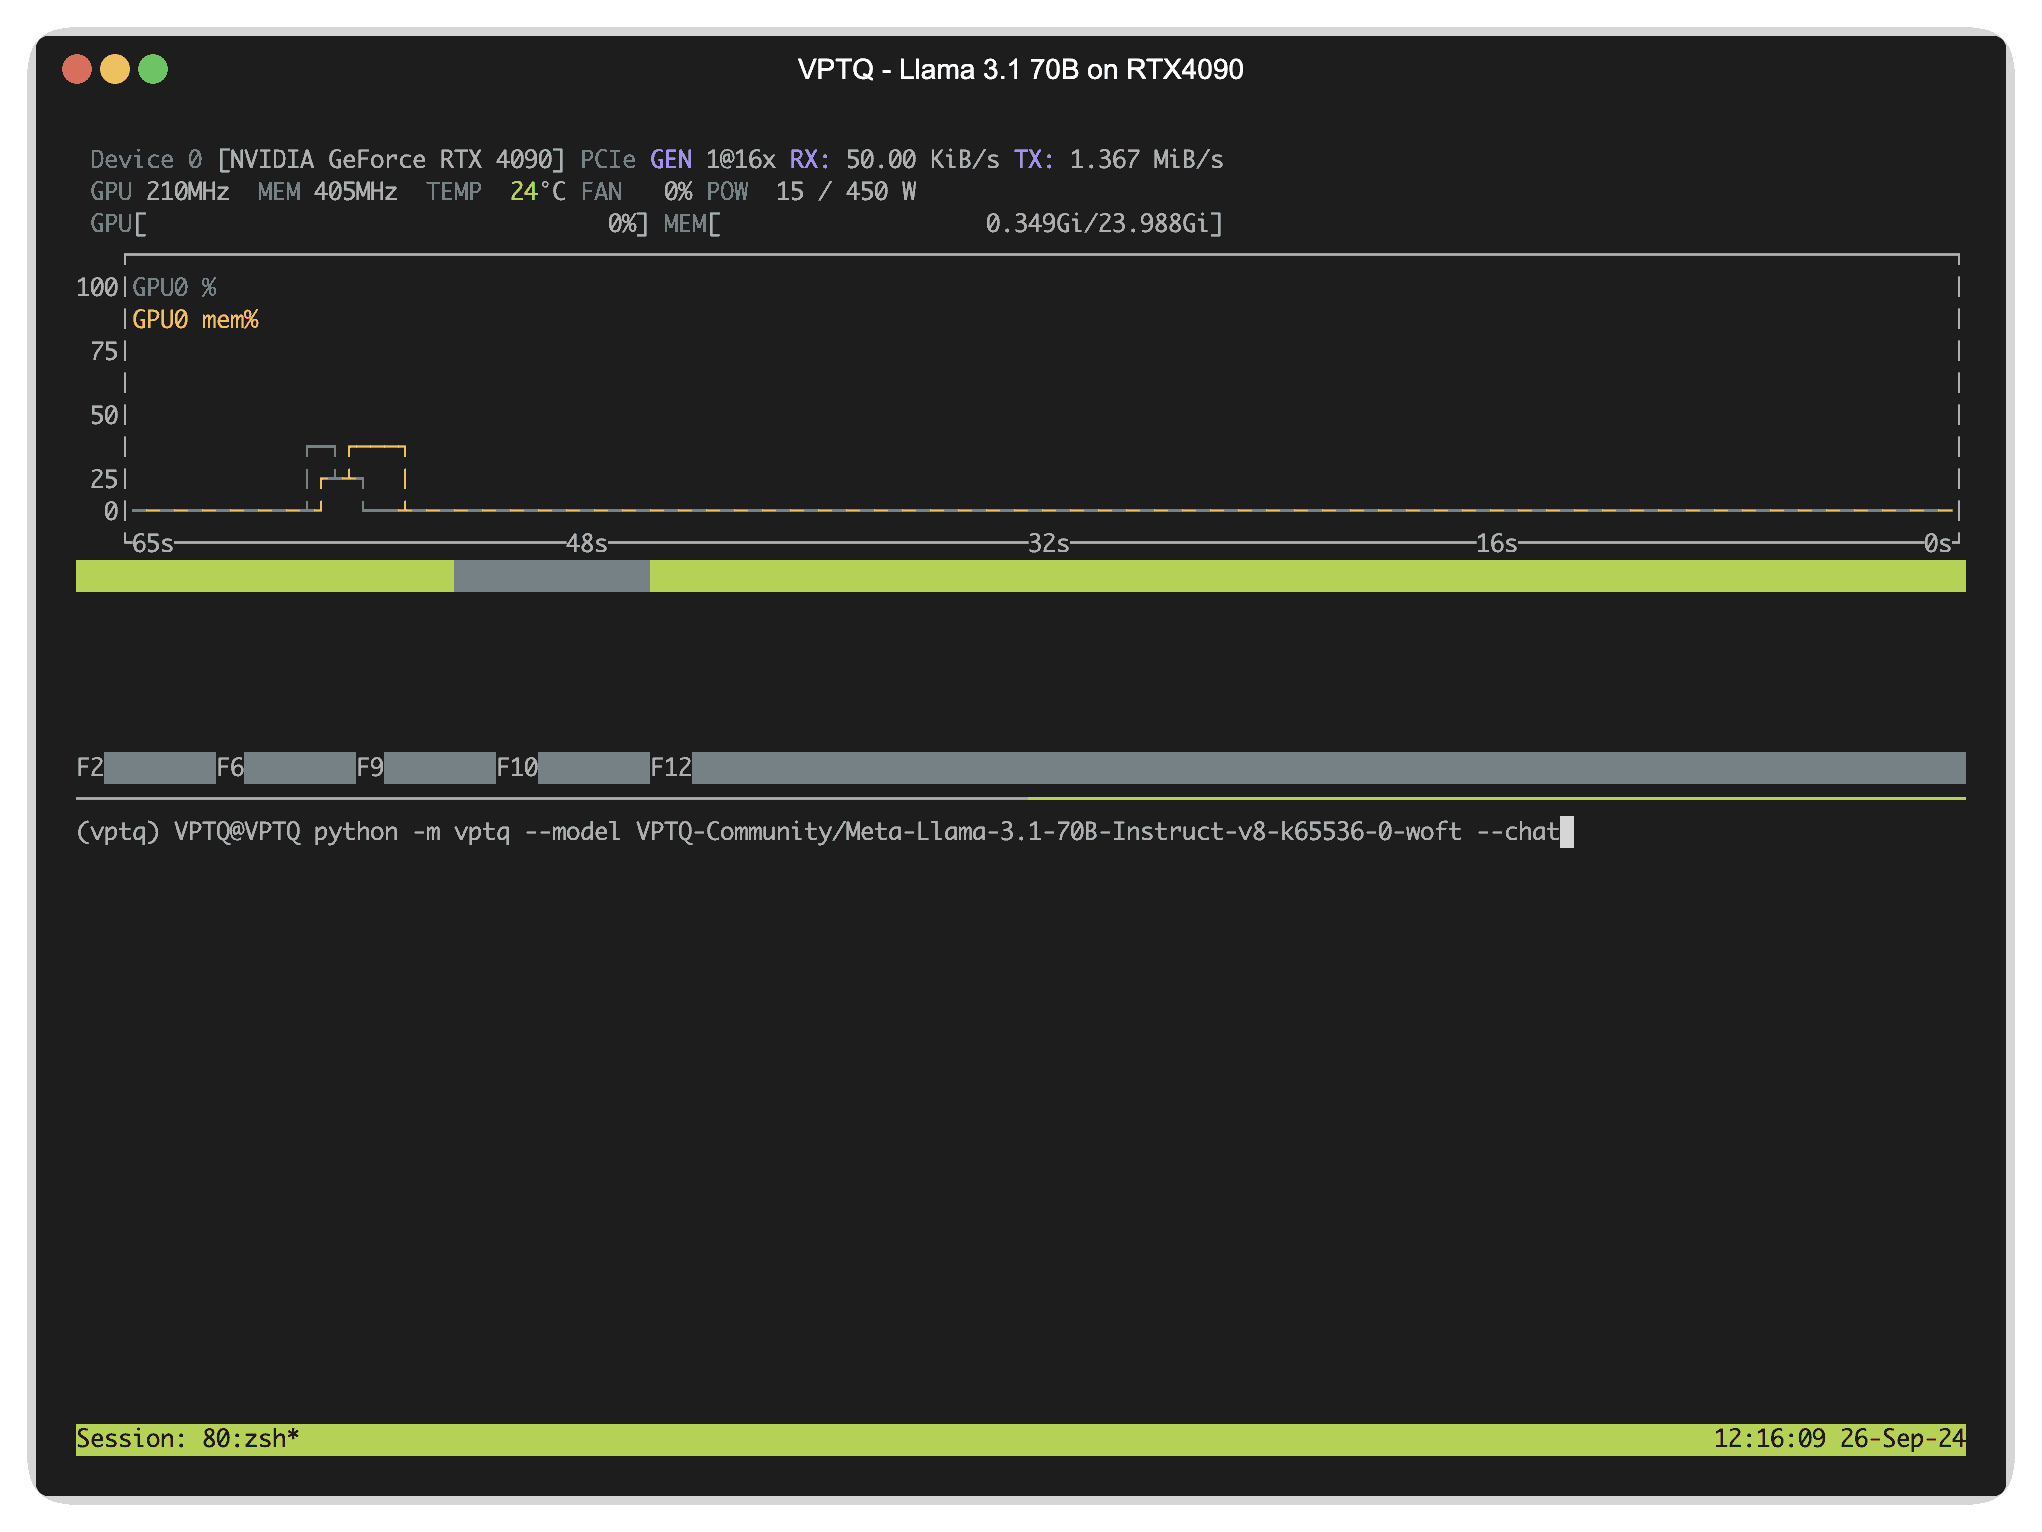Click the GPU clock 210MHz readout
Screen dimensions: 2042x1532
click(186, 191)
